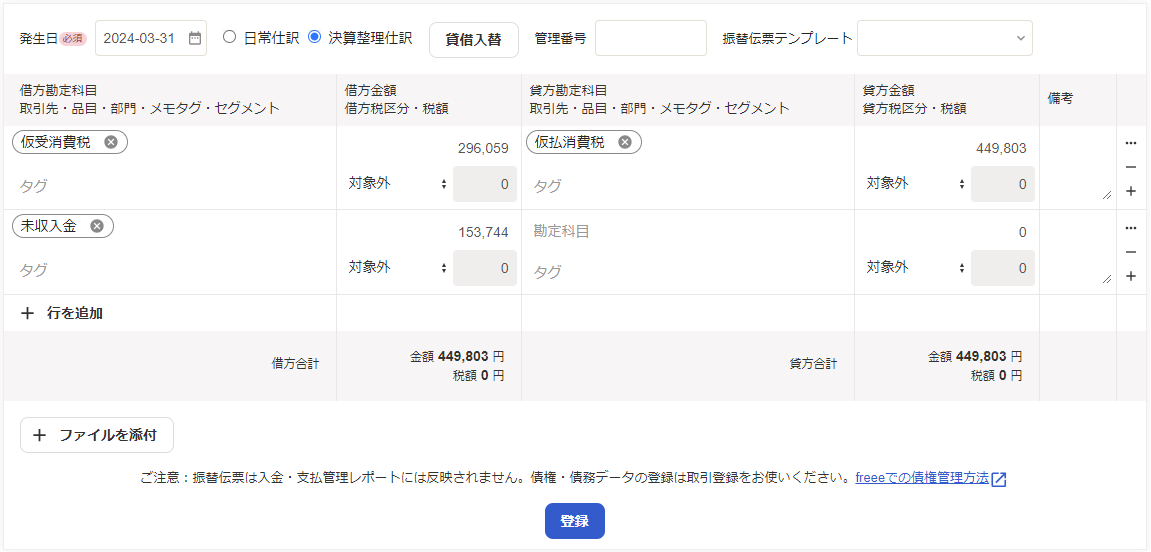Open the second row's three-dot options menu
The height and width of the screenshot is (552, 1151).
tap(1131, 228)
